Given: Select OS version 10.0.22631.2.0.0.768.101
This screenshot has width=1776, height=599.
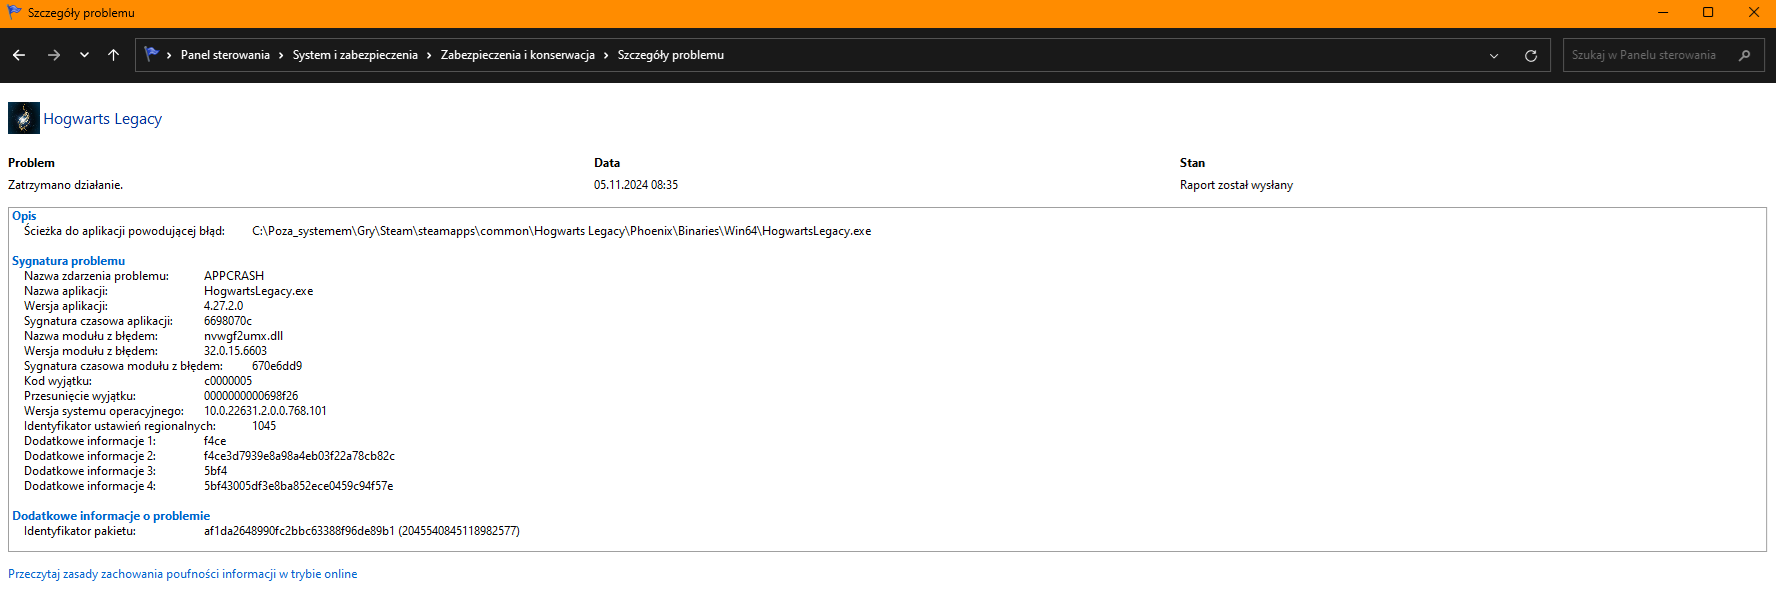Looking at the screenshot, I should click(265, 411).
